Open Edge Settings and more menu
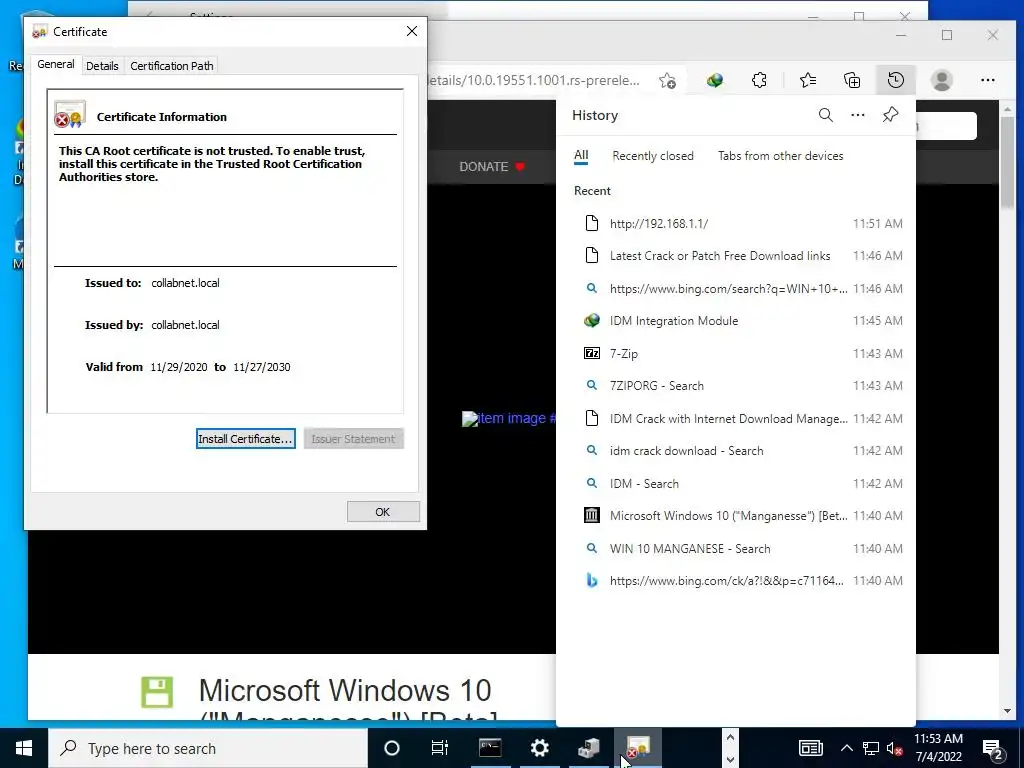Image resolution: width=1024 pixels, height=768 pixels. tap(988, 80)
